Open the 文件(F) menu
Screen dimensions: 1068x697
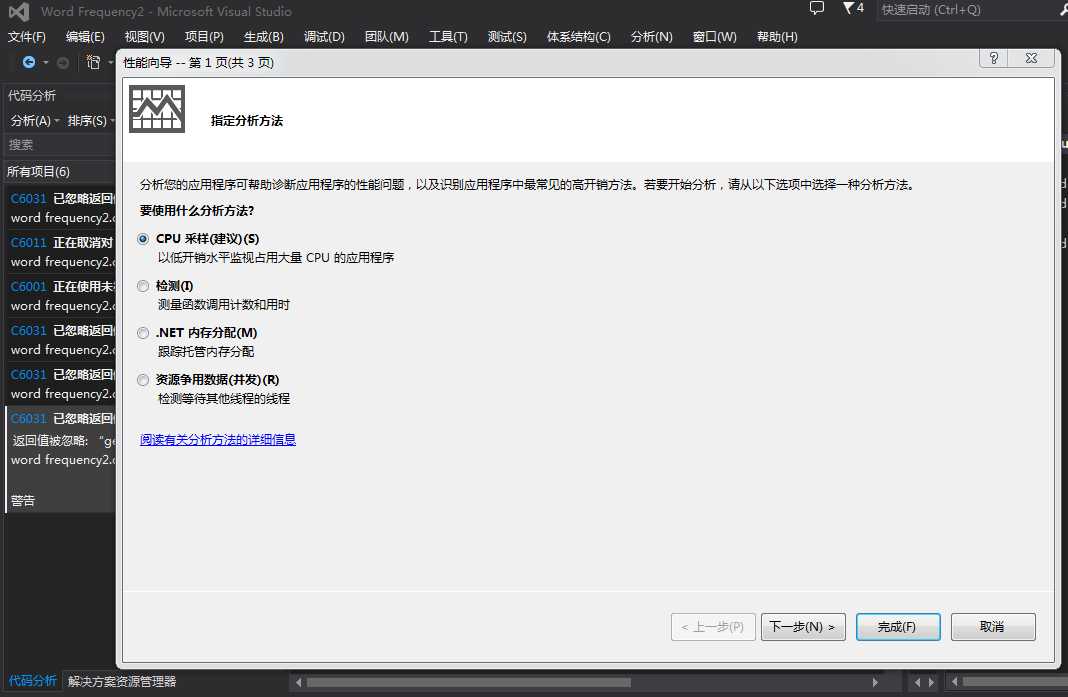click(x=27, y=37)
